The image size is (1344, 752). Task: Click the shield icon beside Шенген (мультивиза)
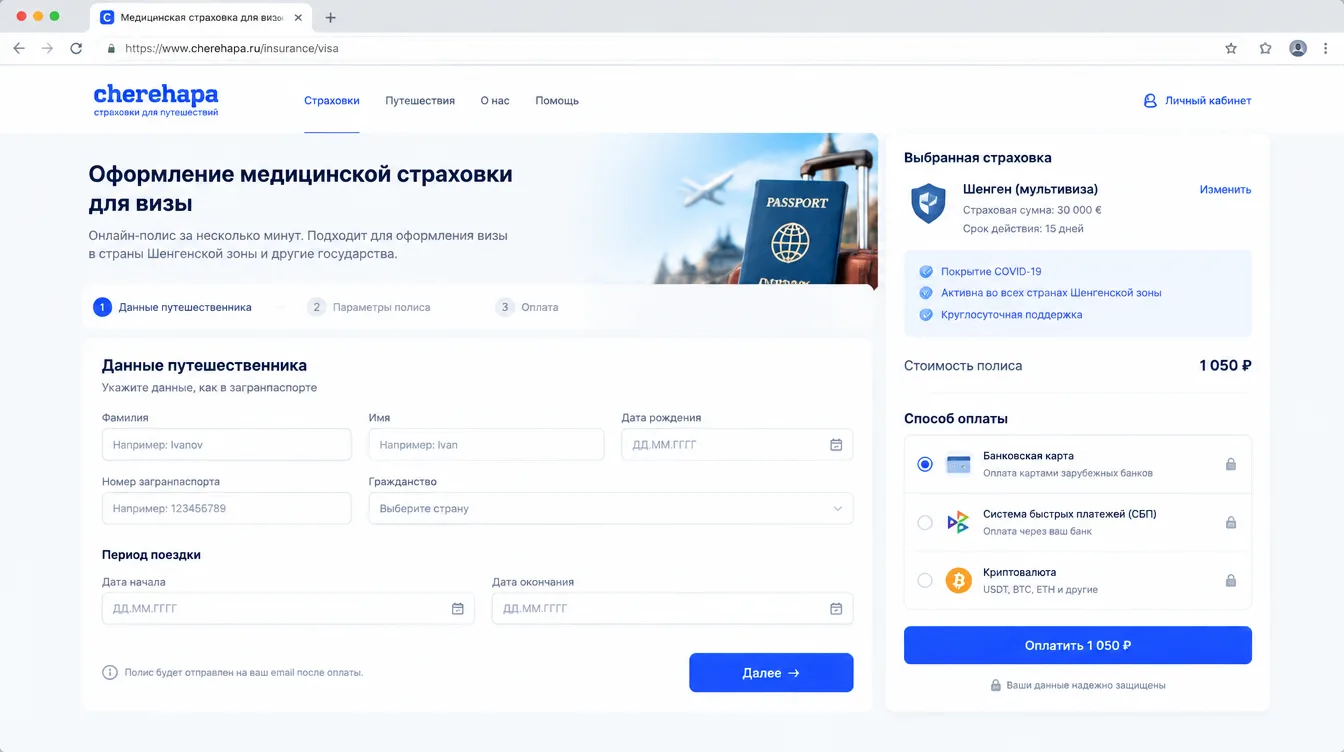927,203
